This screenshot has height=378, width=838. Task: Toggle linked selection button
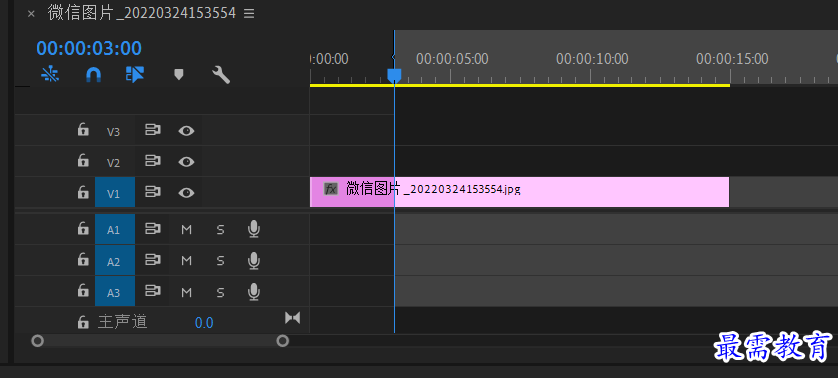point(135,75)
